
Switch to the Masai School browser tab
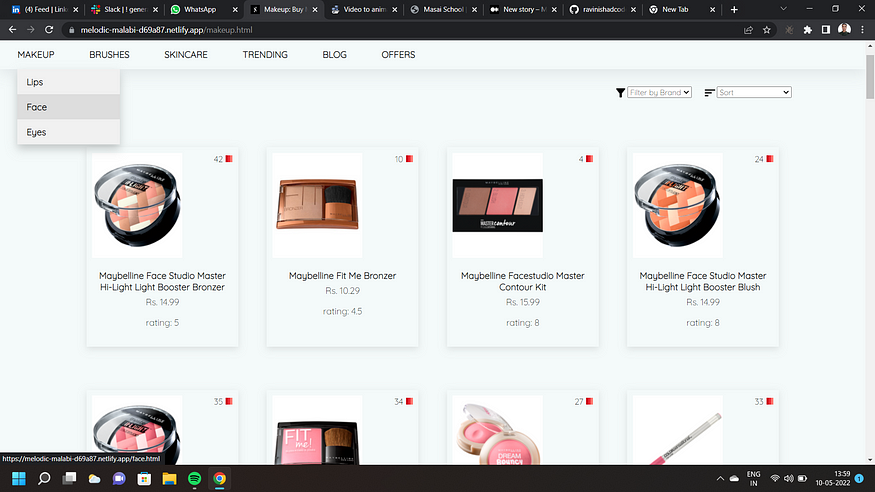pos(444,9)
